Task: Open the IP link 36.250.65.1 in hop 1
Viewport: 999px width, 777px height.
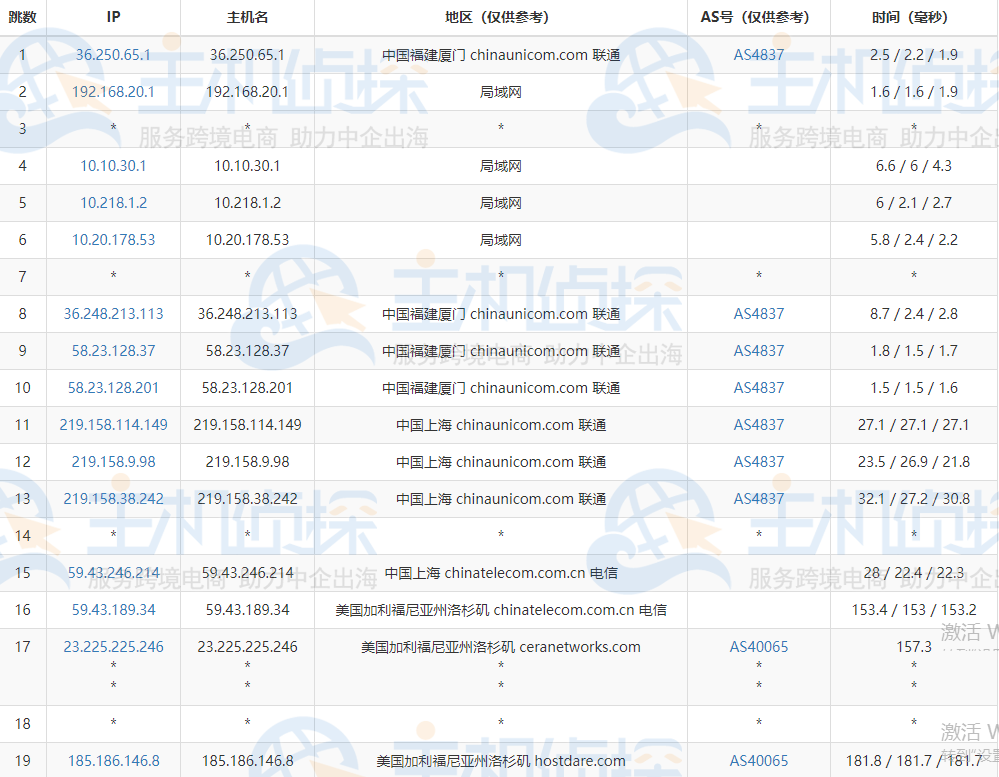Action: tap(112, 55)
